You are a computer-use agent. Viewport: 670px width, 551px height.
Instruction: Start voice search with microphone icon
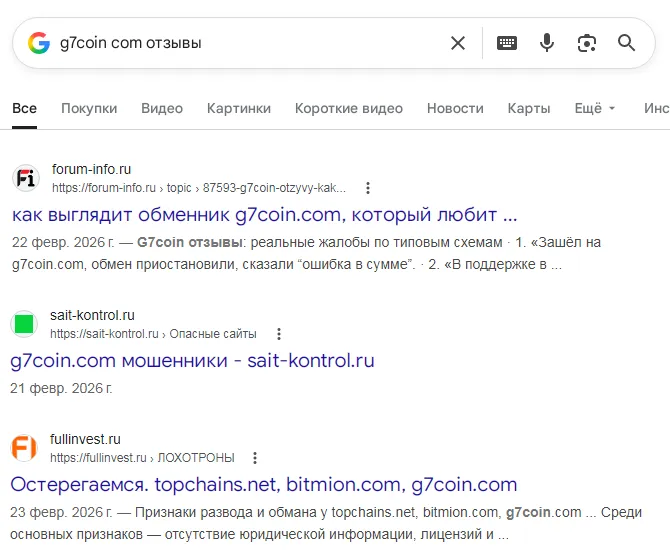[547, 43]
